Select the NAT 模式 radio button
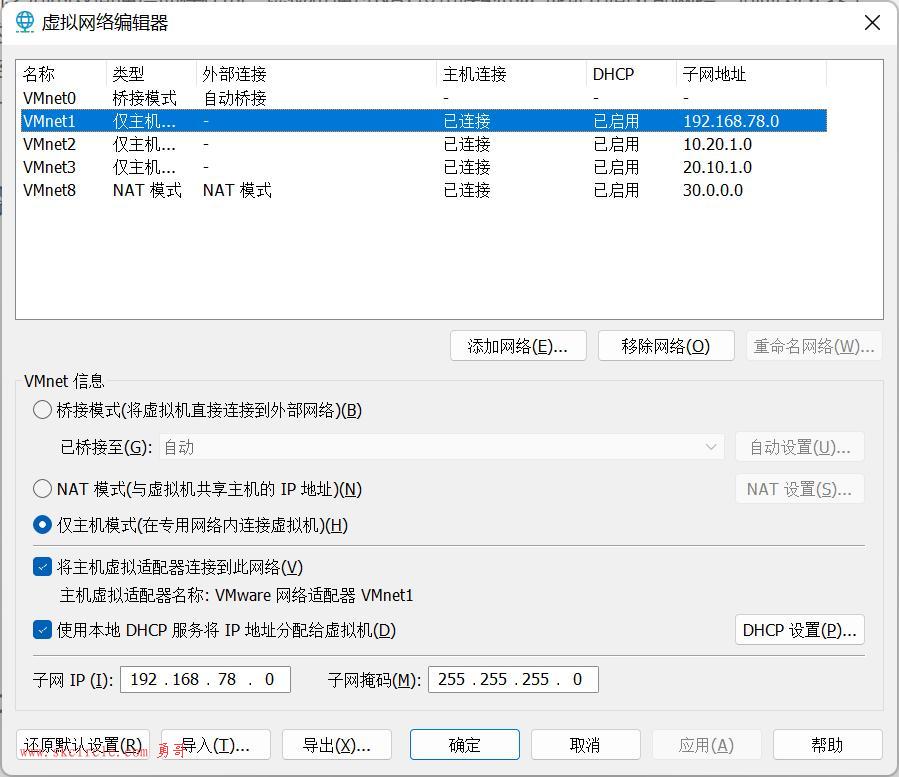 tap(42, 489)
